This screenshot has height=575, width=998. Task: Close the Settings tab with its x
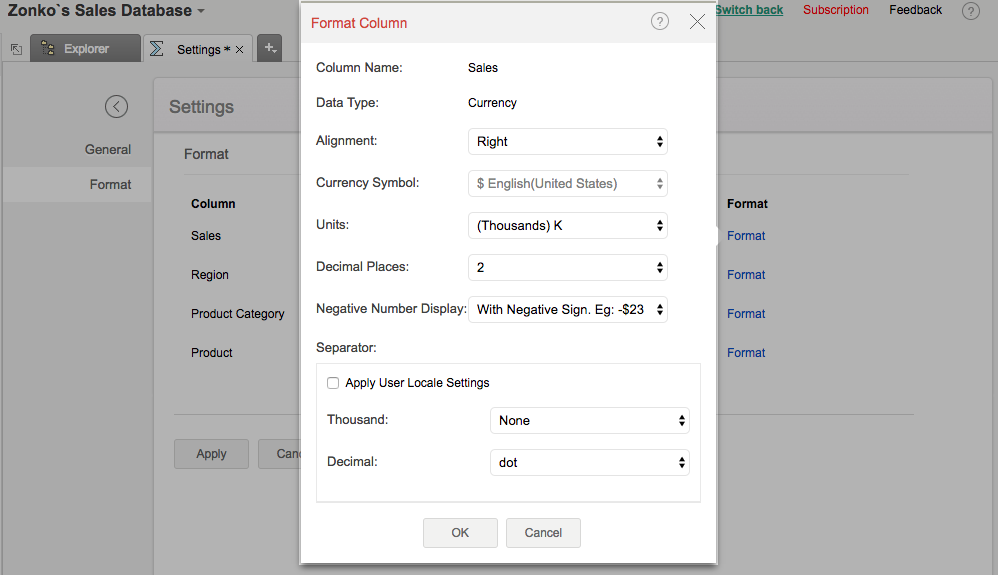pyautogui.click(x=240, y=49)
